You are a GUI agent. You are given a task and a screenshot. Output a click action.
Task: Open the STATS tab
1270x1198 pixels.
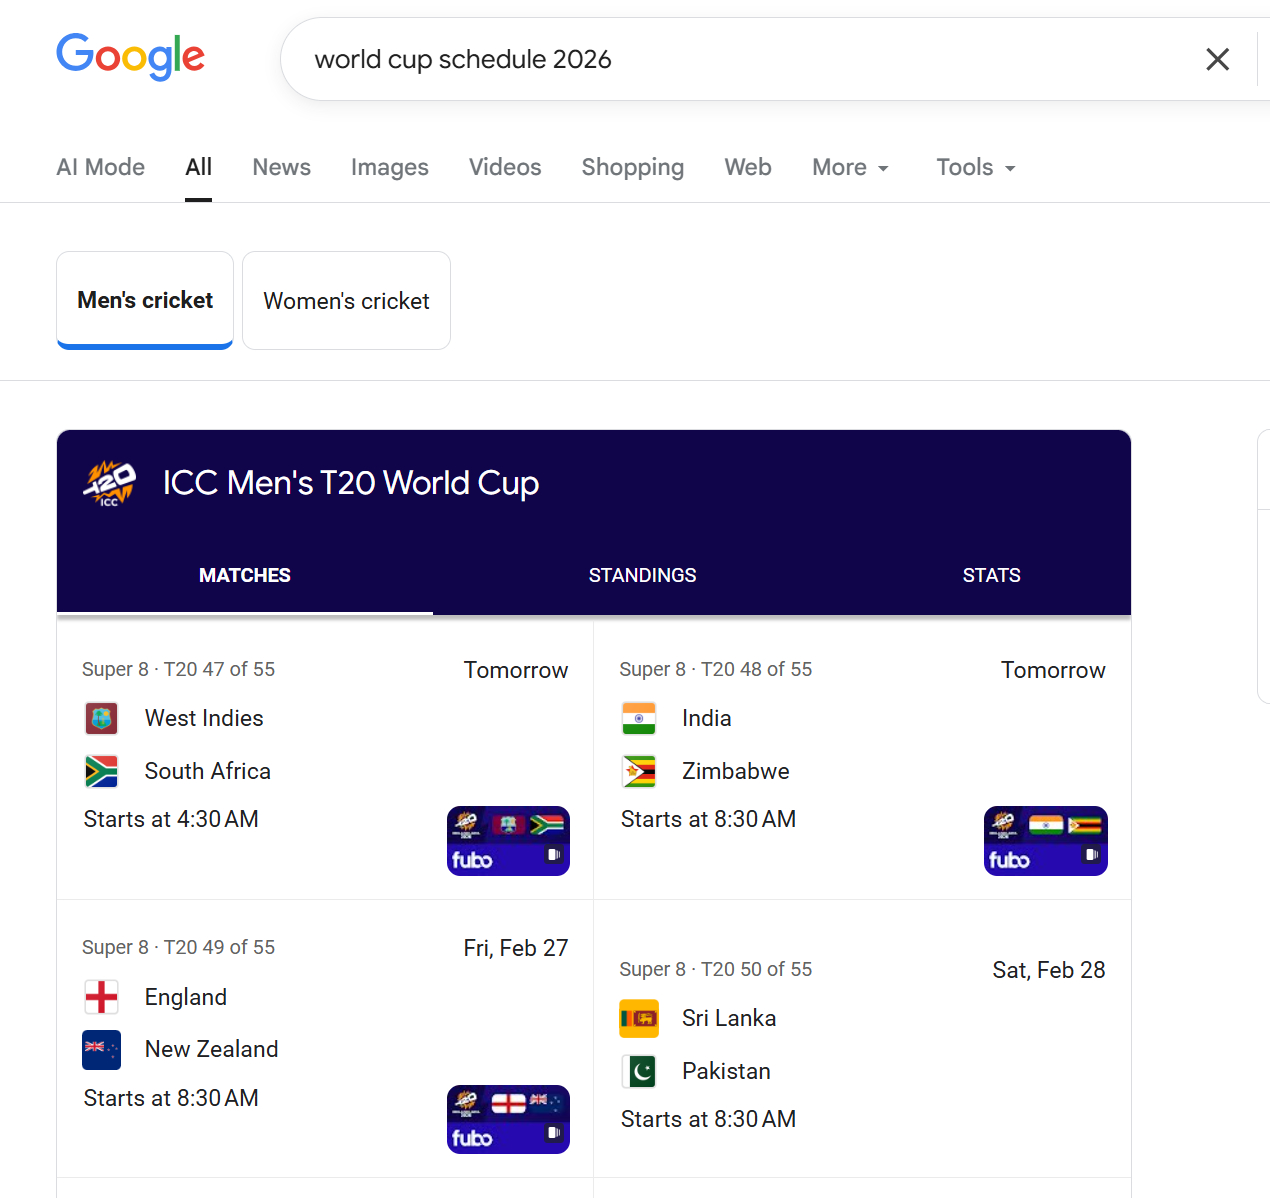[991, 575]
